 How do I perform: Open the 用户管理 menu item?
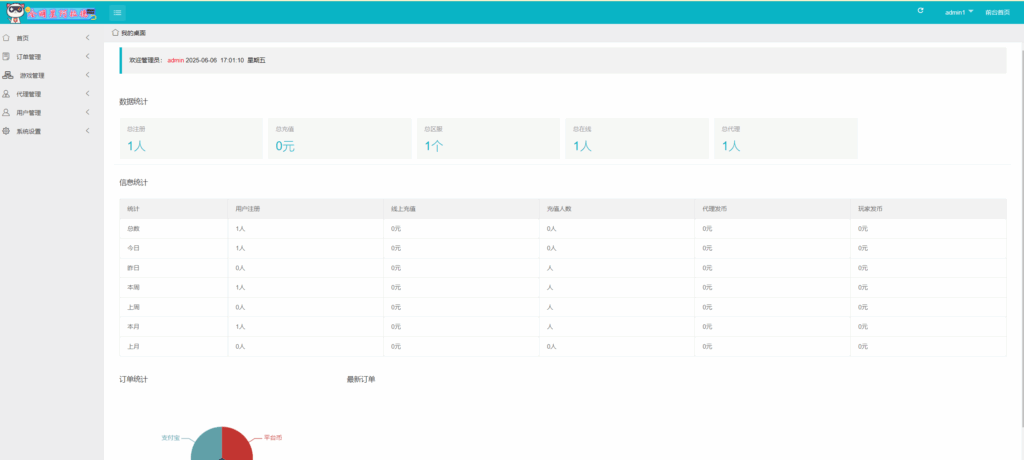click(x=29, y=113)
